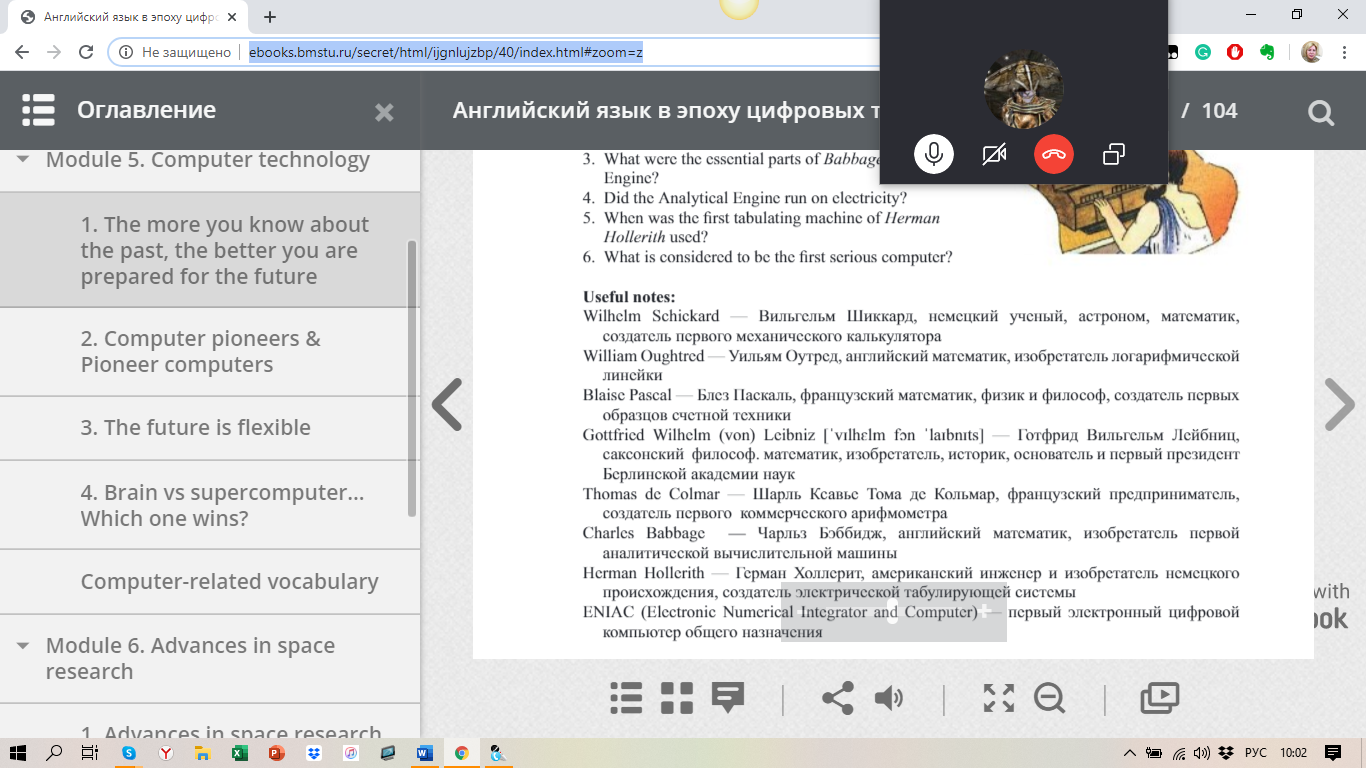The height and width of the screenshot is (768, 1366).
Task: Close the Оглавление sidebar panel
Action: click(384, 112)
